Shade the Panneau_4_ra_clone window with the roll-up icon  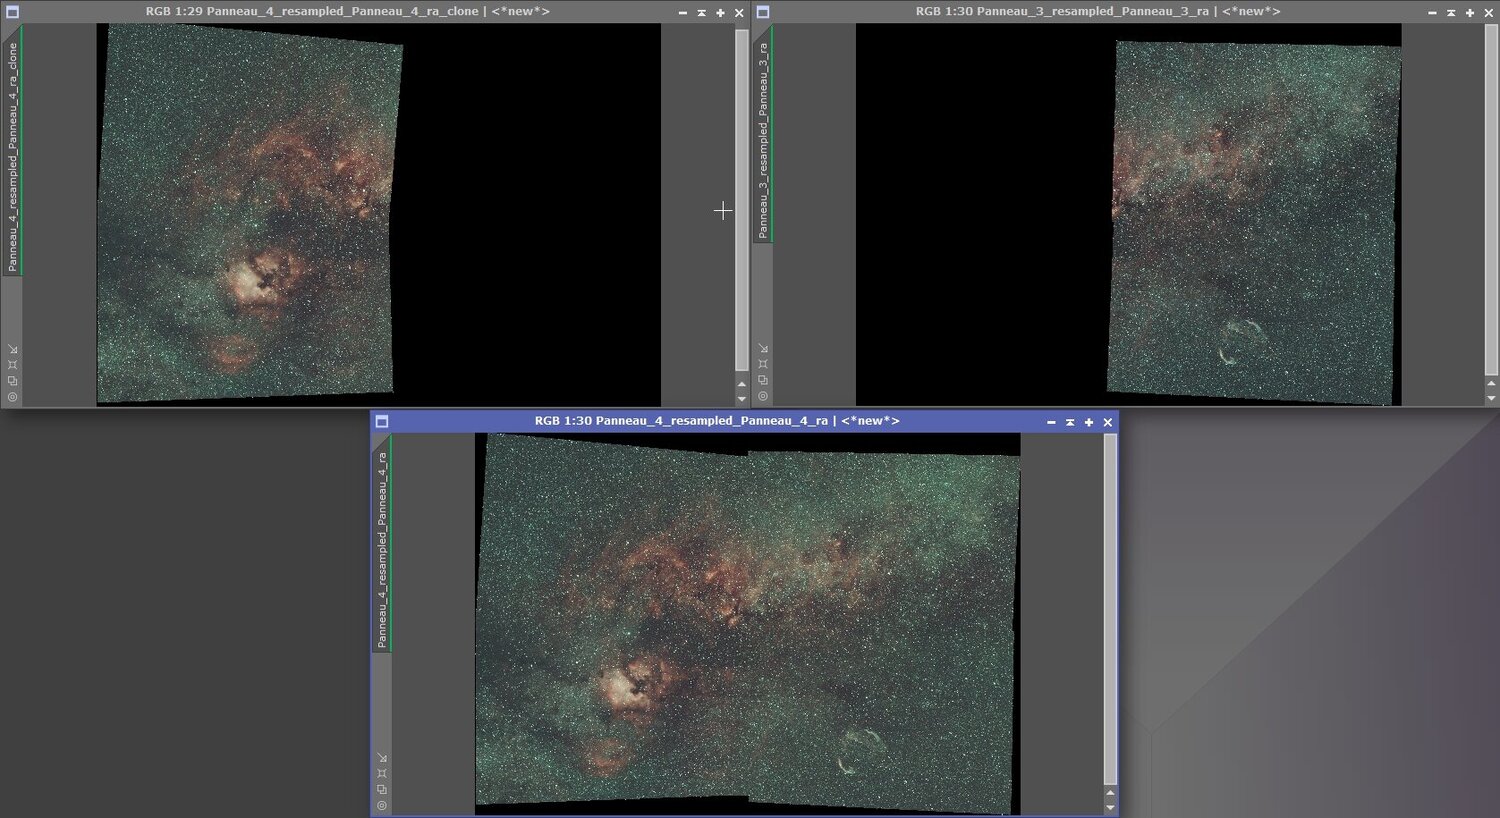(x=702, y=13)
